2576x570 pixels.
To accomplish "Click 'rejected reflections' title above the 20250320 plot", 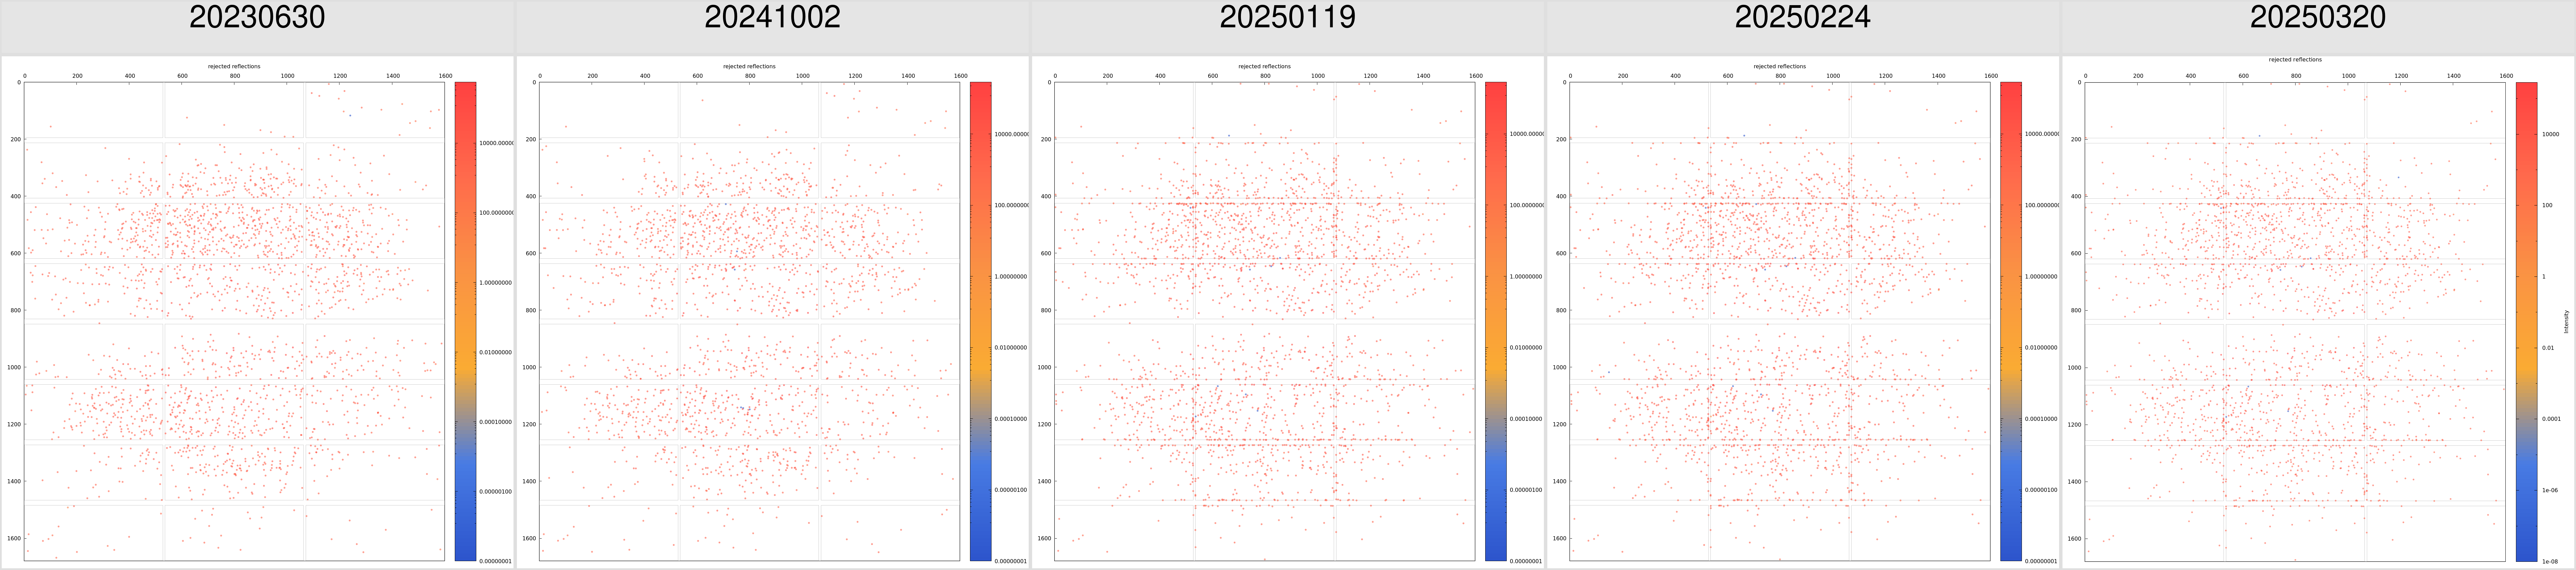I will point(2295,60).
